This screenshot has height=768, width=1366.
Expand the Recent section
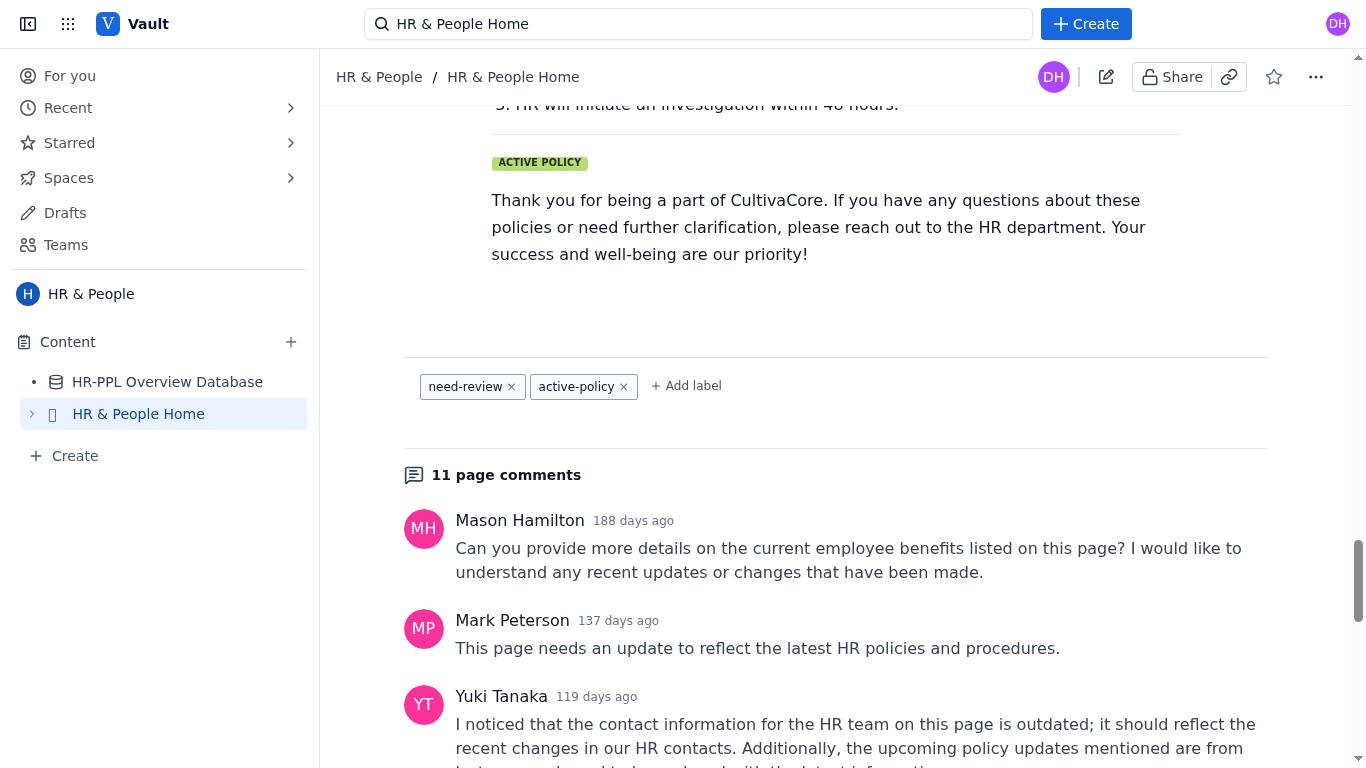pyautogui.click(x=291, y=108)
